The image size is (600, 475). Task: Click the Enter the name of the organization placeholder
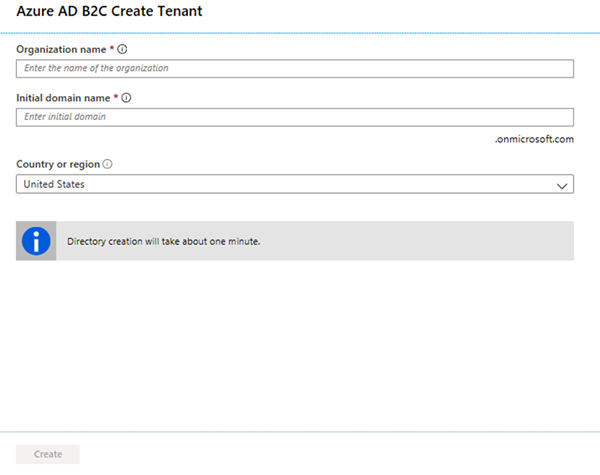click(96, 68)
